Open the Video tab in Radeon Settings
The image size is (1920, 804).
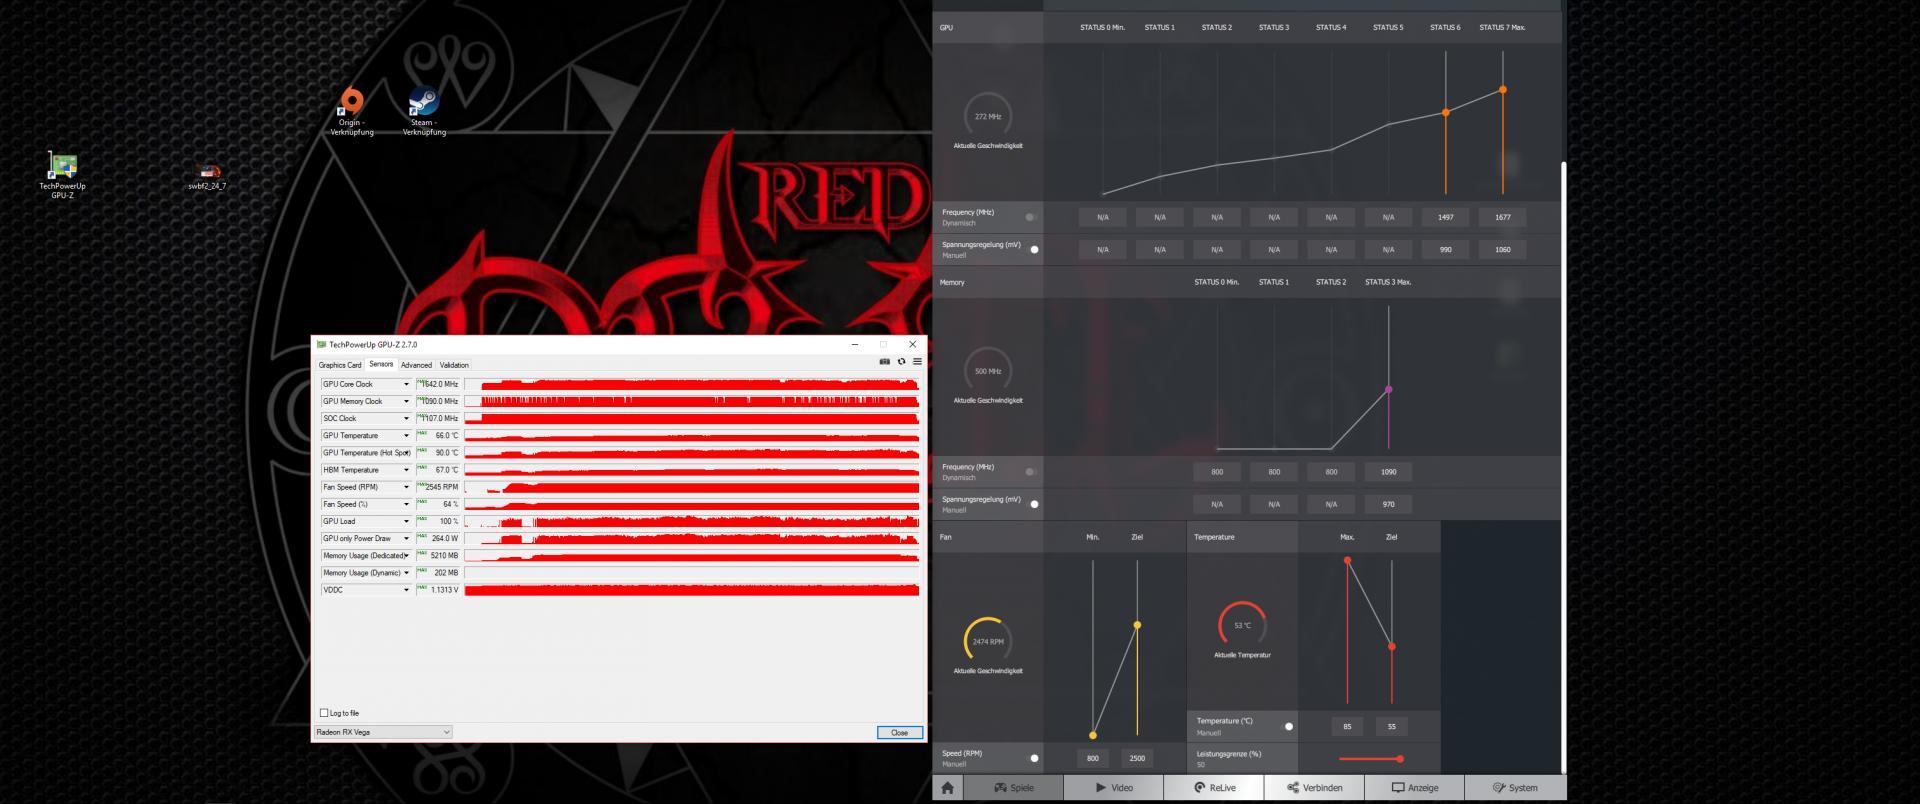coord(1113,788)
